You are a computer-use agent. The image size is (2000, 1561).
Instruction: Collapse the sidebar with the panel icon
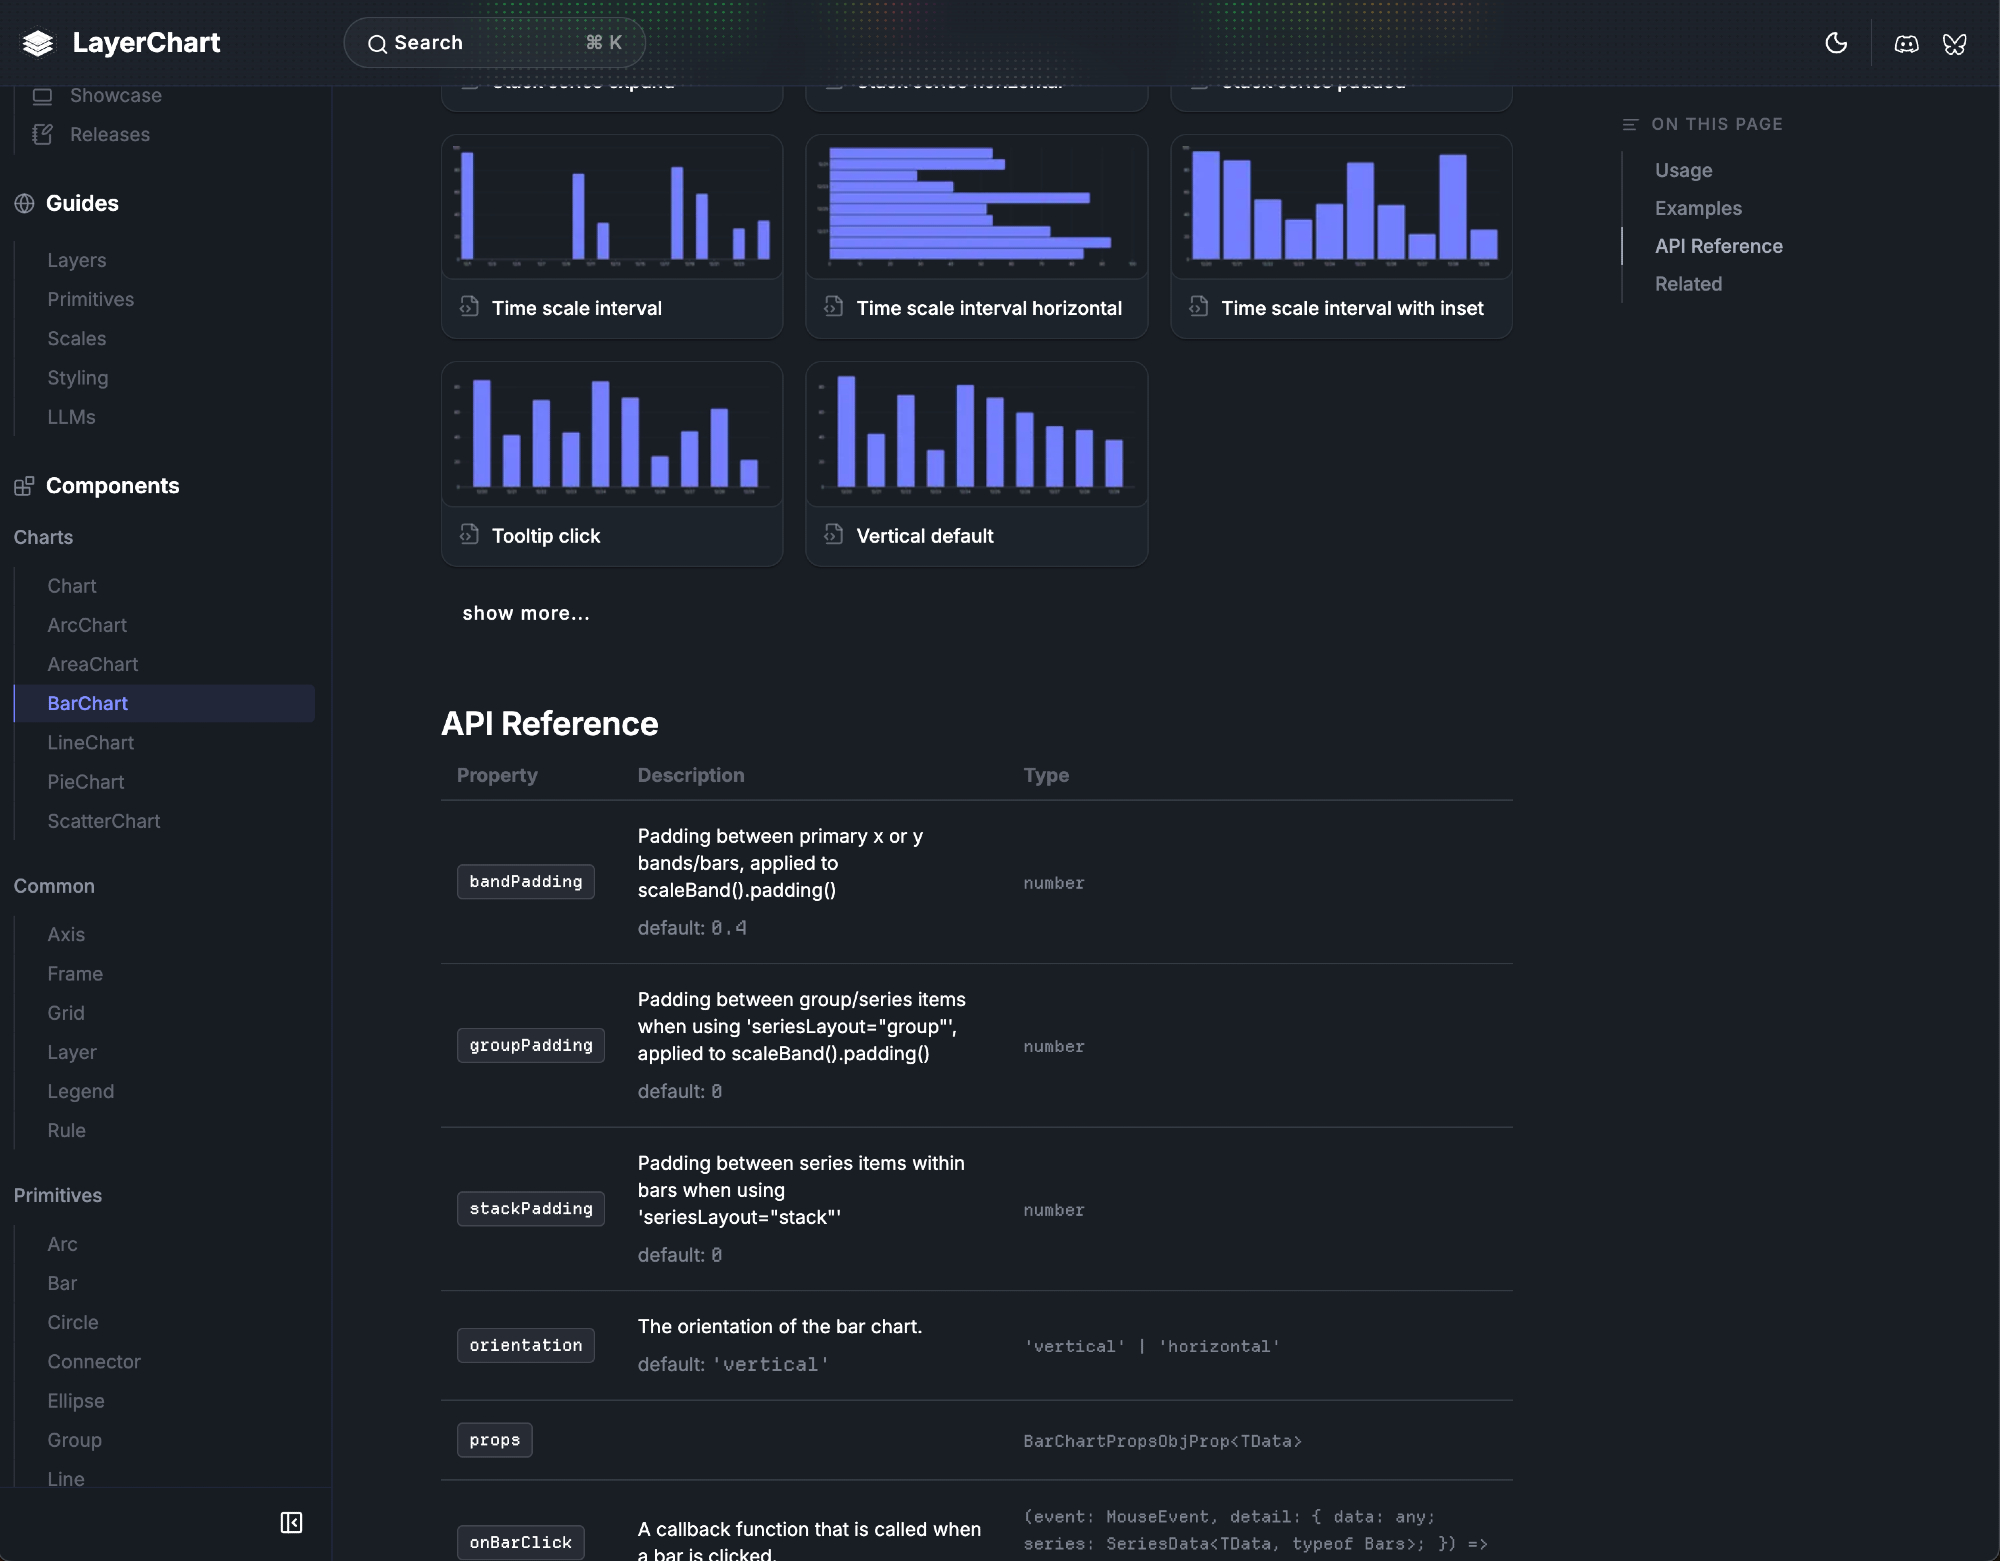[291, 1522]
